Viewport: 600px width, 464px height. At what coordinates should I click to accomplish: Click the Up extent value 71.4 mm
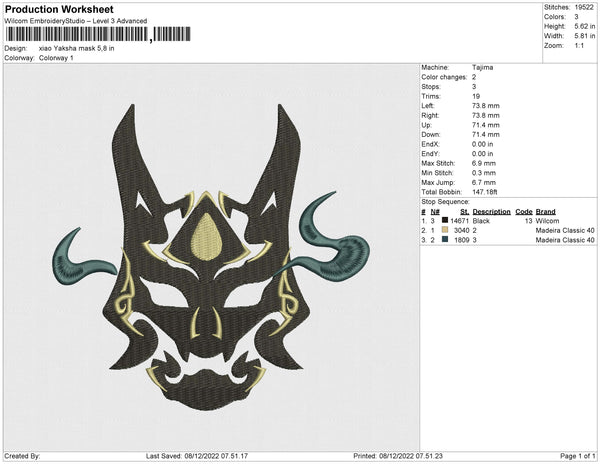pyautogui.click(x=486, y=125)
